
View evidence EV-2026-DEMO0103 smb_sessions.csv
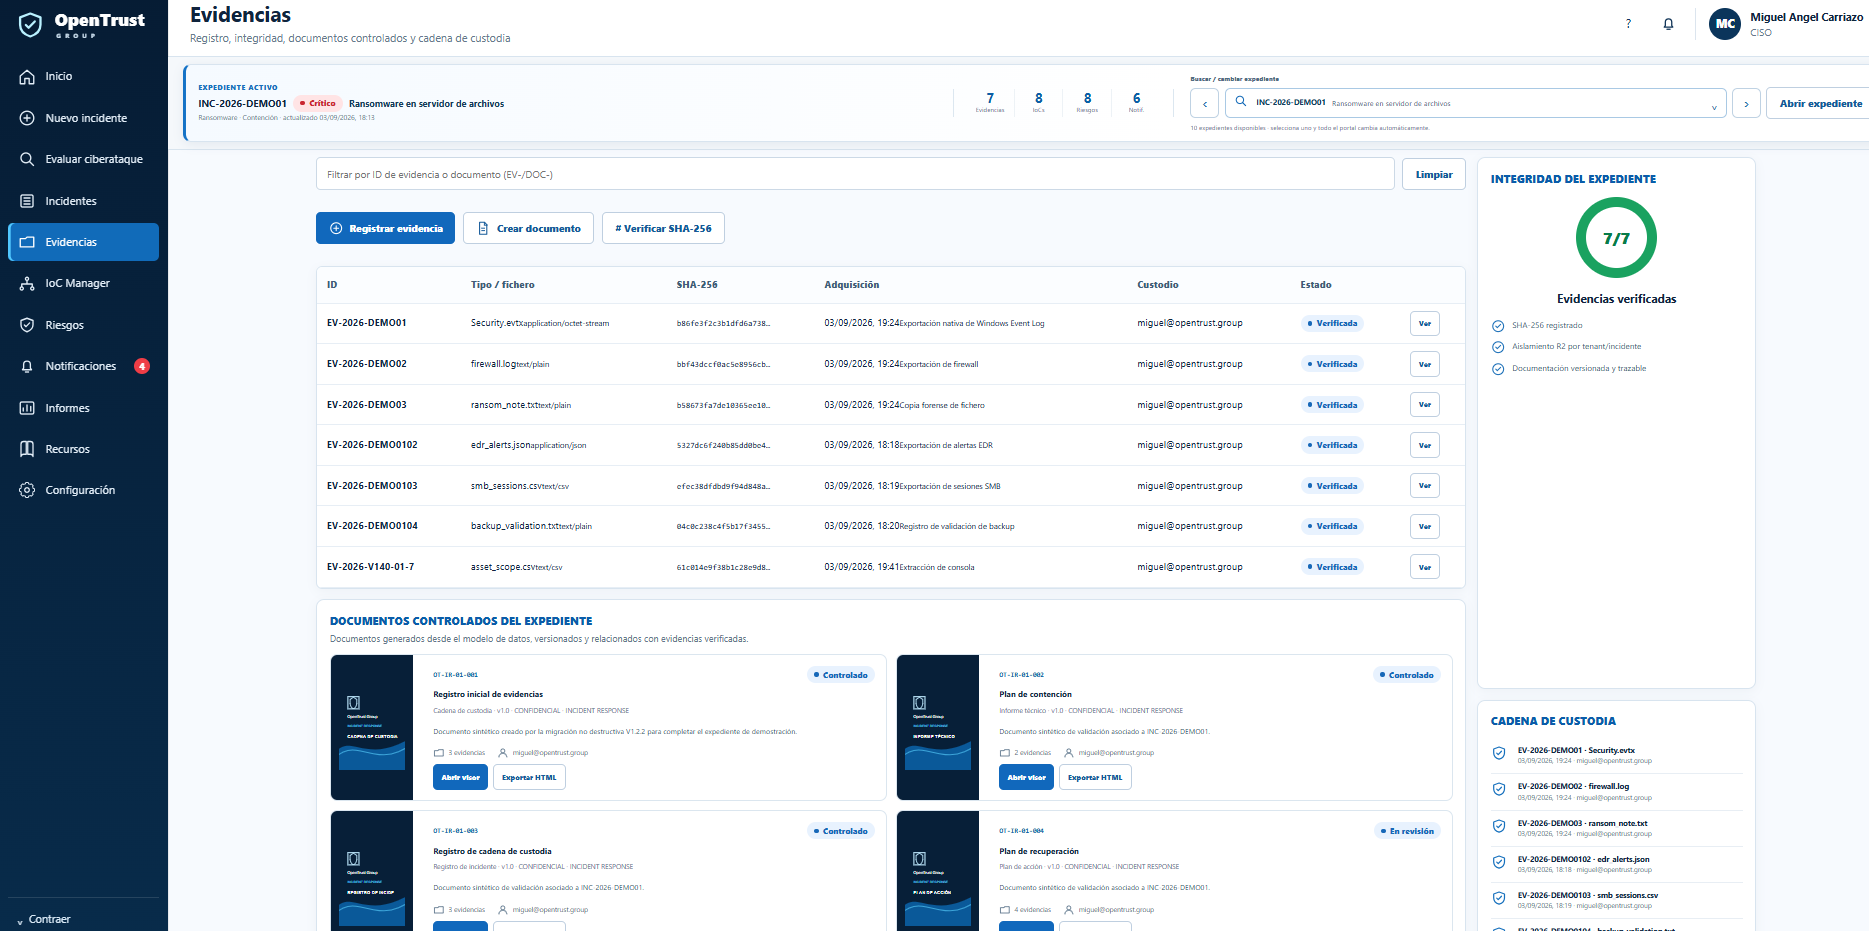coord(1424,486)
